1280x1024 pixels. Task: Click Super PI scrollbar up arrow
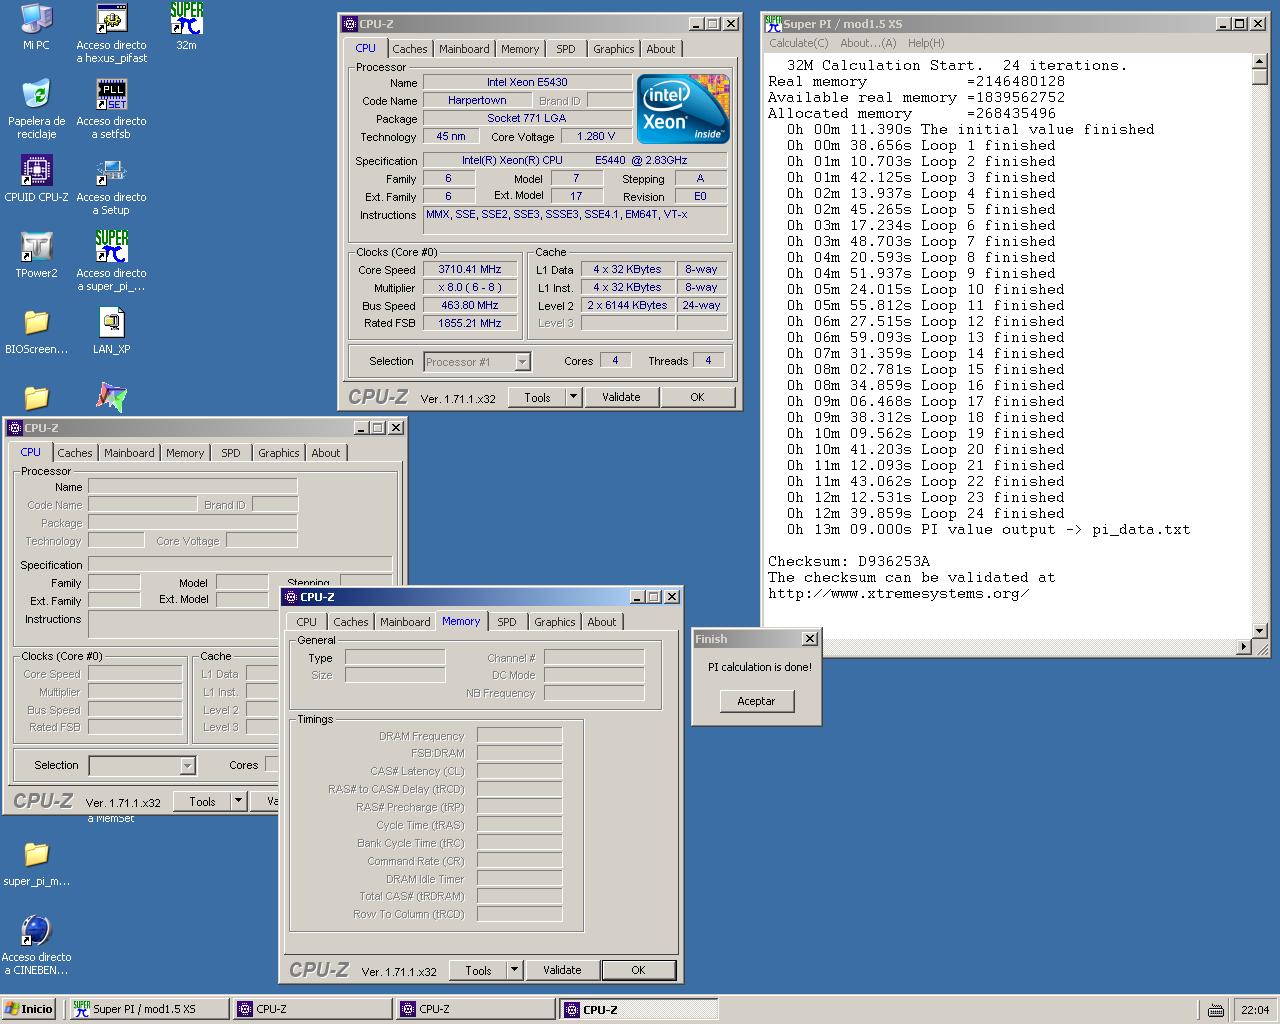[1260, 63]
